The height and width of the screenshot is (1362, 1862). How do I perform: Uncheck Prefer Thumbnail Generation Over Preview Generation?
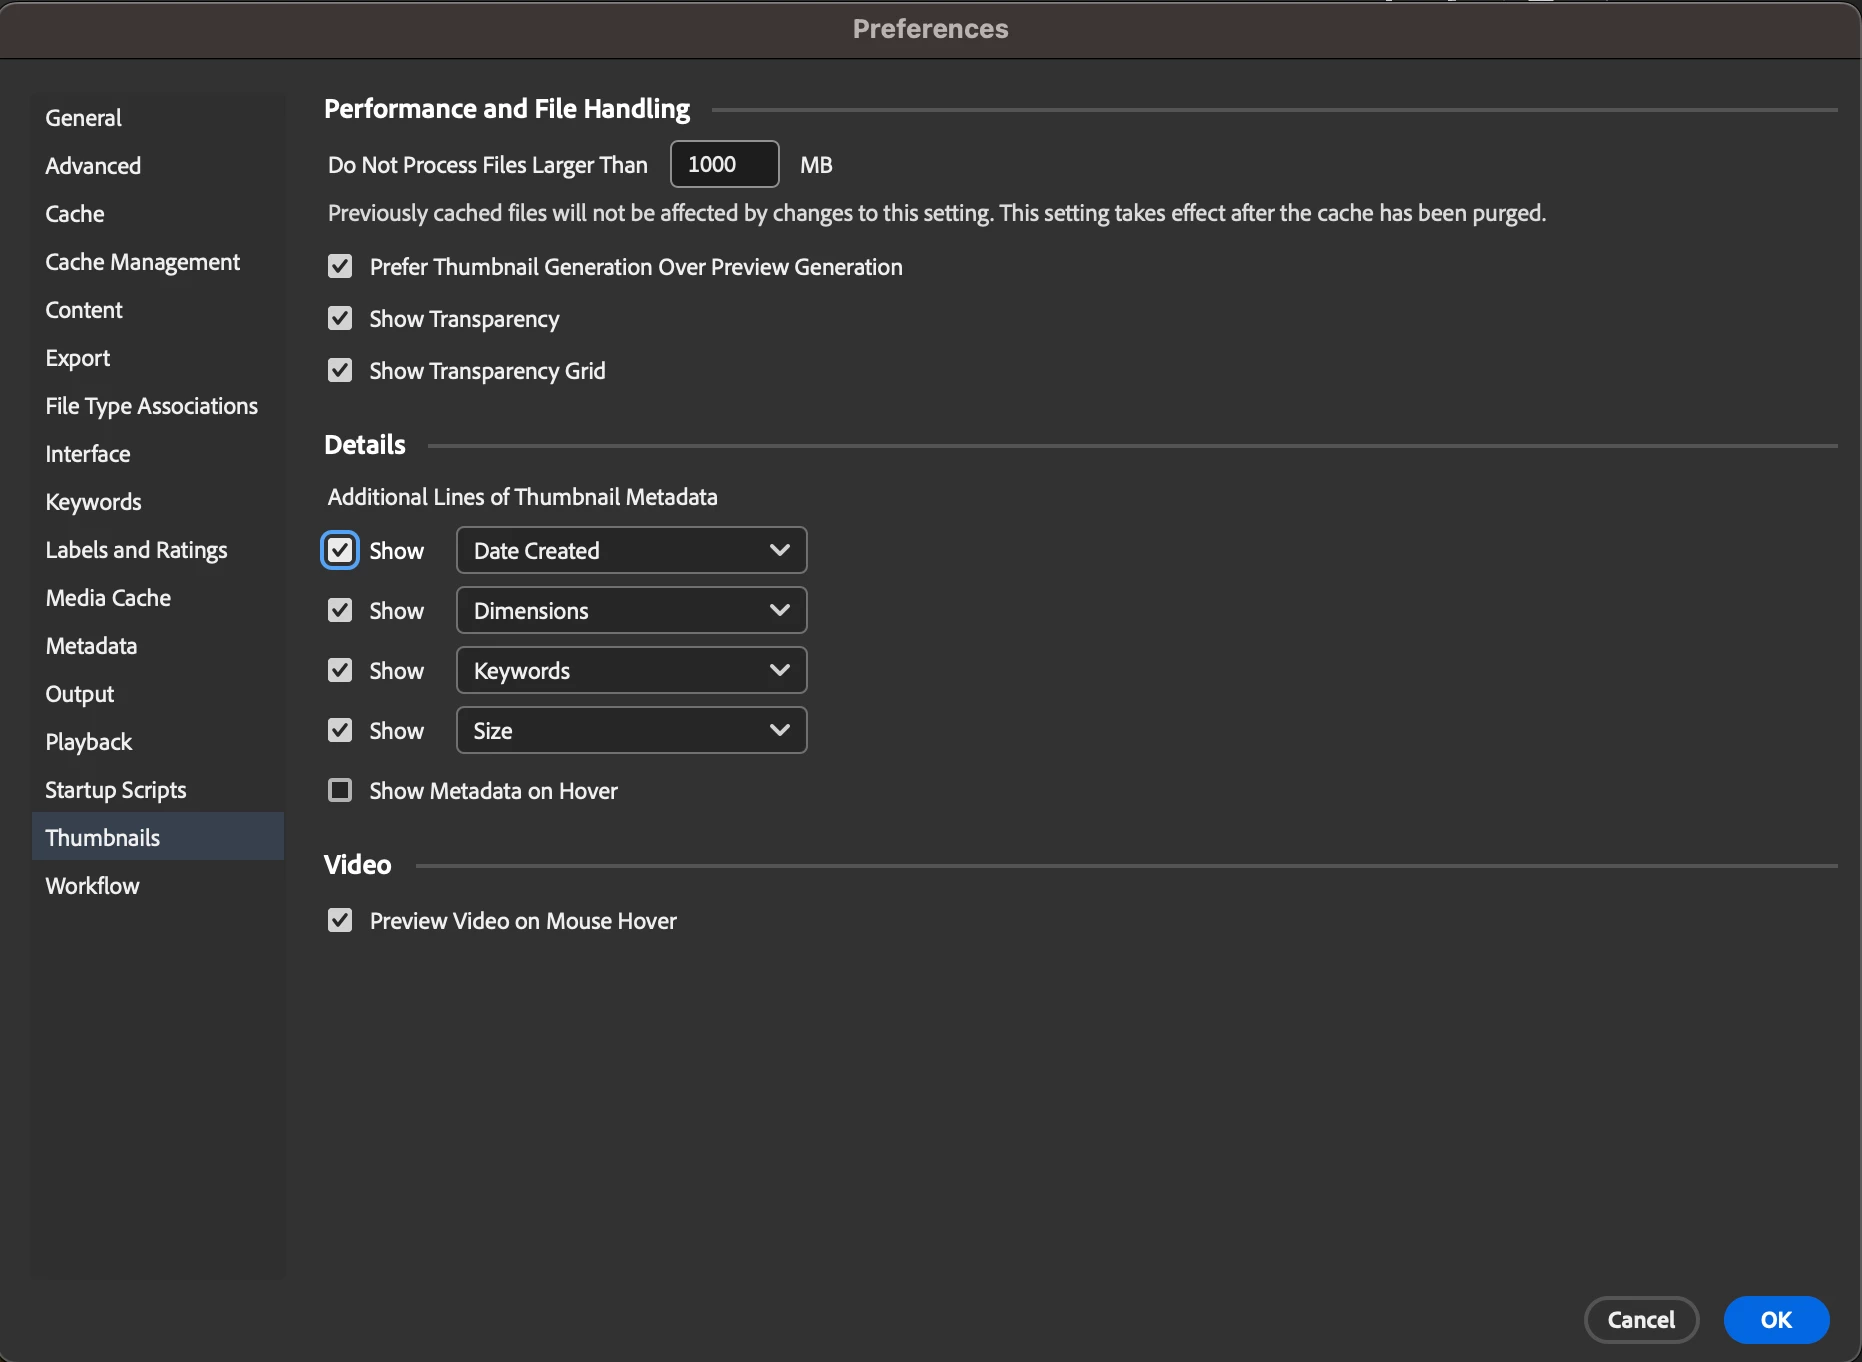point(340,266)
